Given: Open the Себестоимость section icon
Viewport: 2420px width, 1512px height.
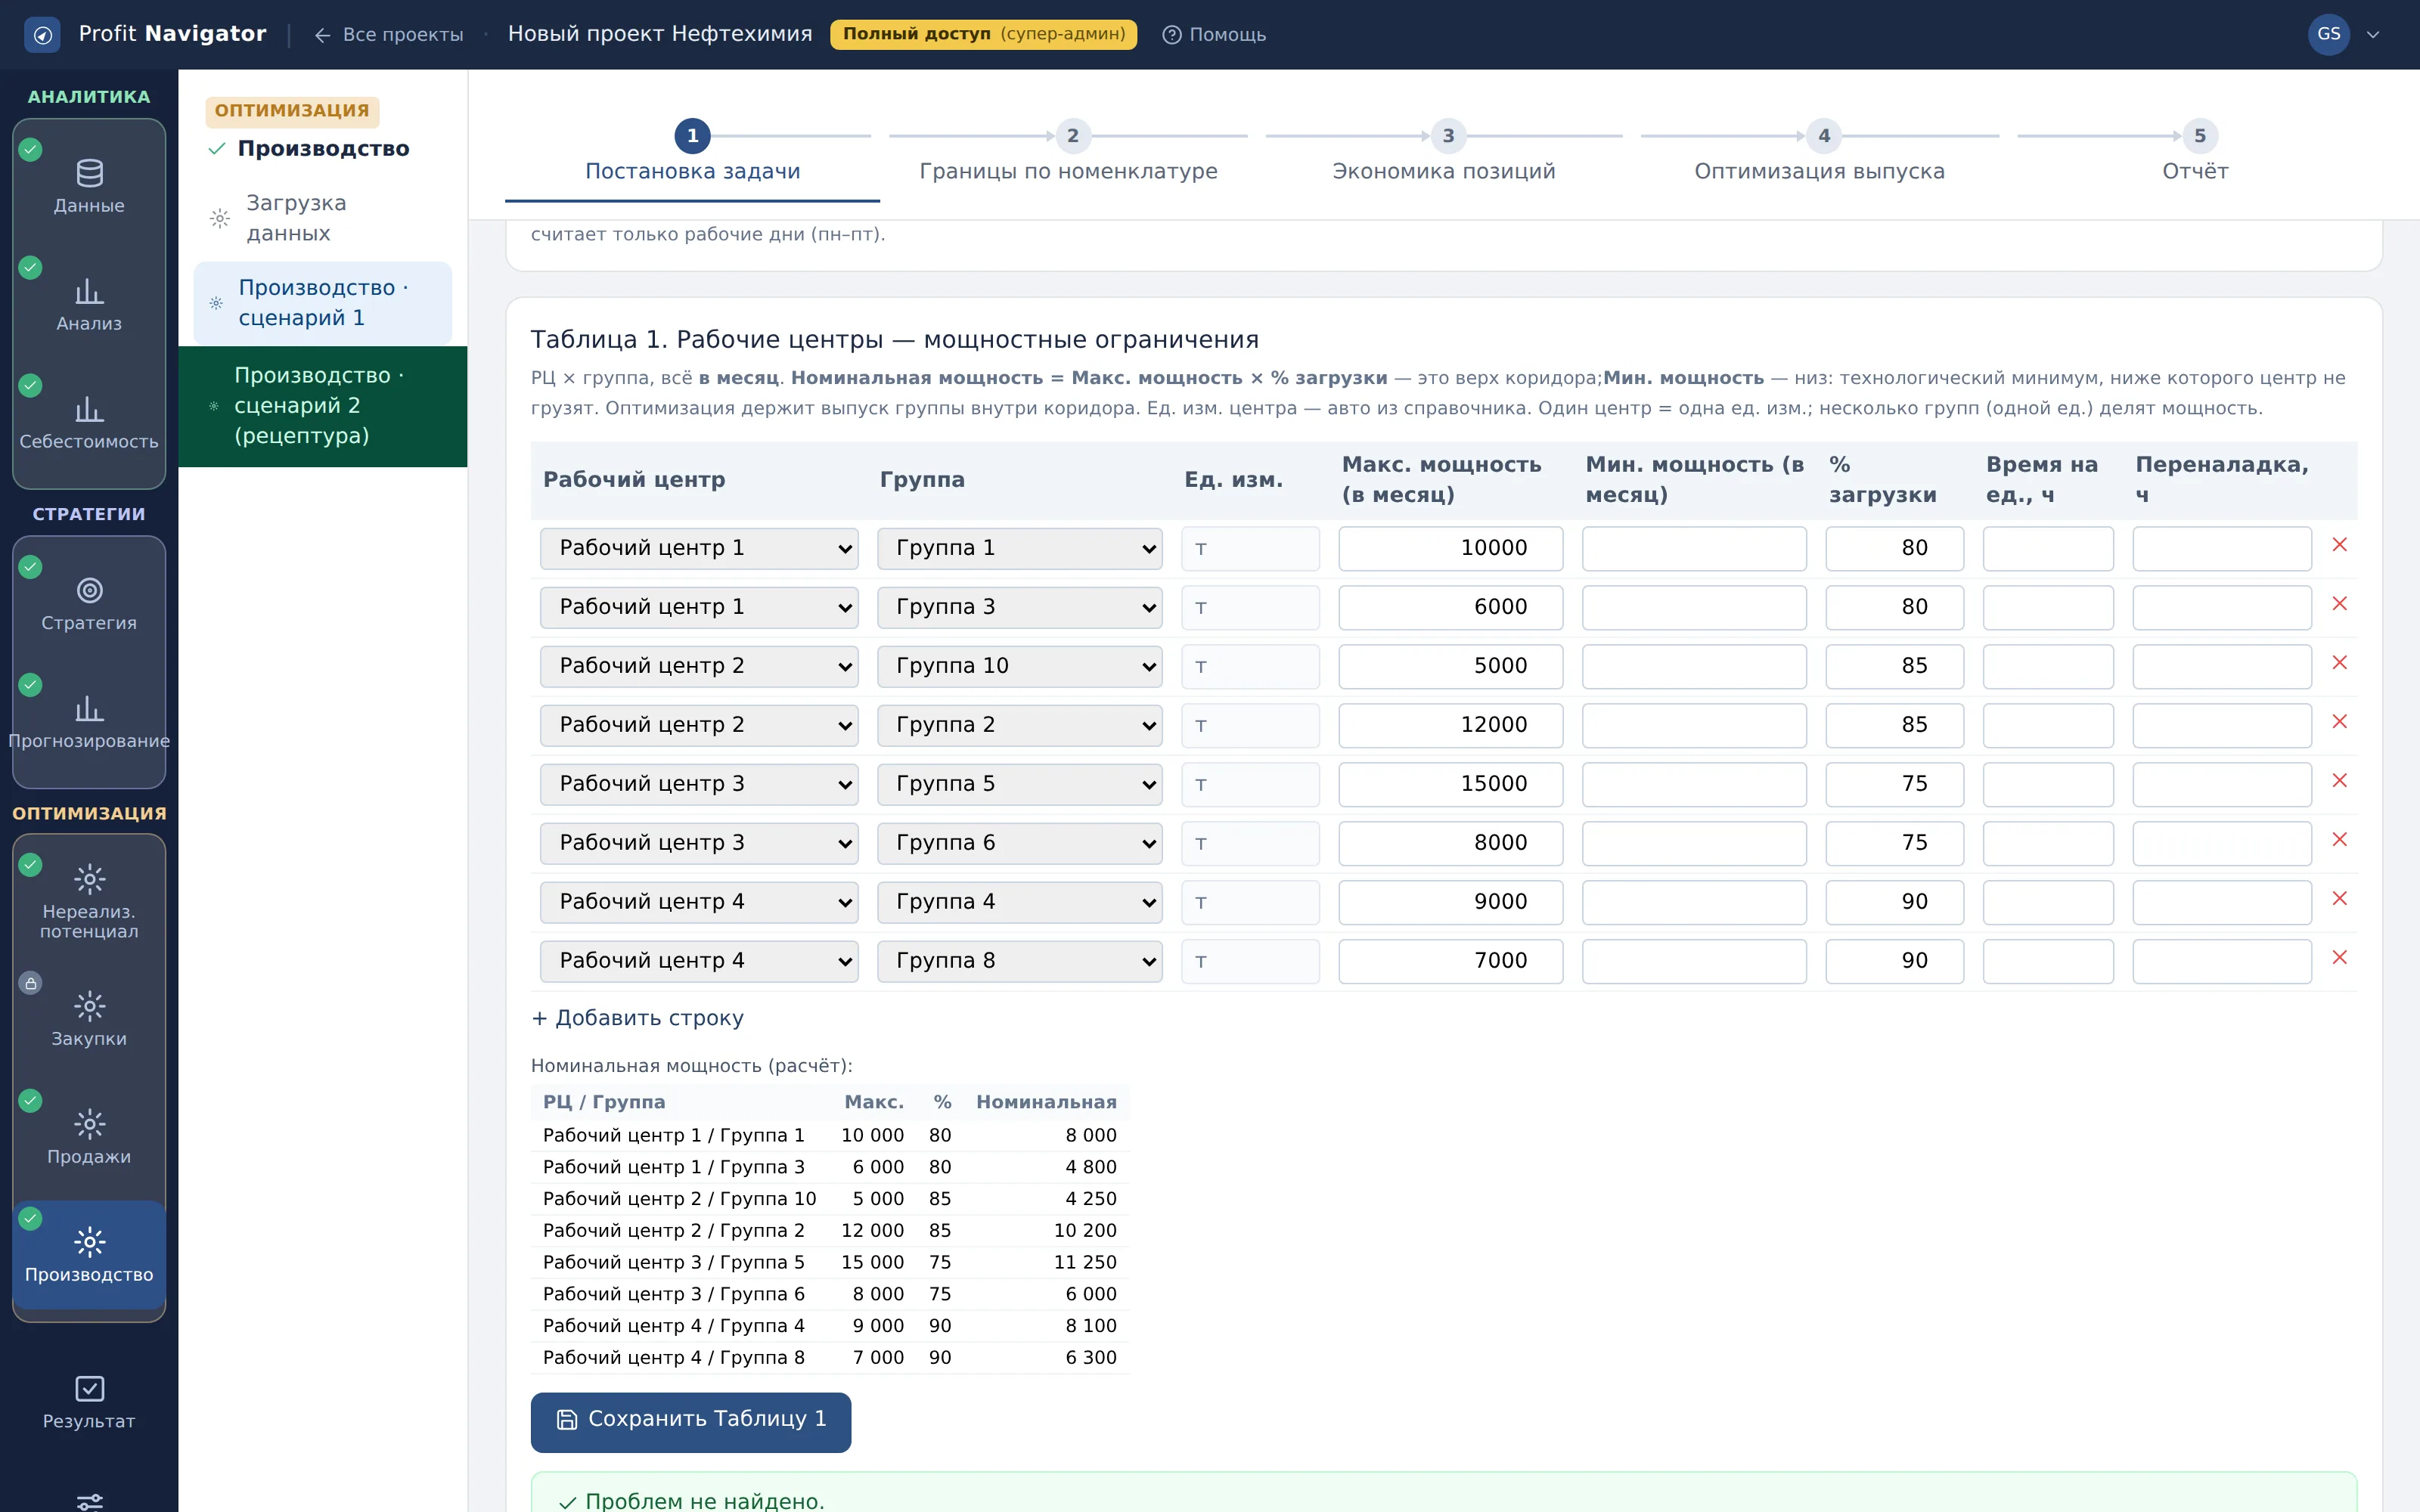Looking at the screenshot, I should pos(89,409).
